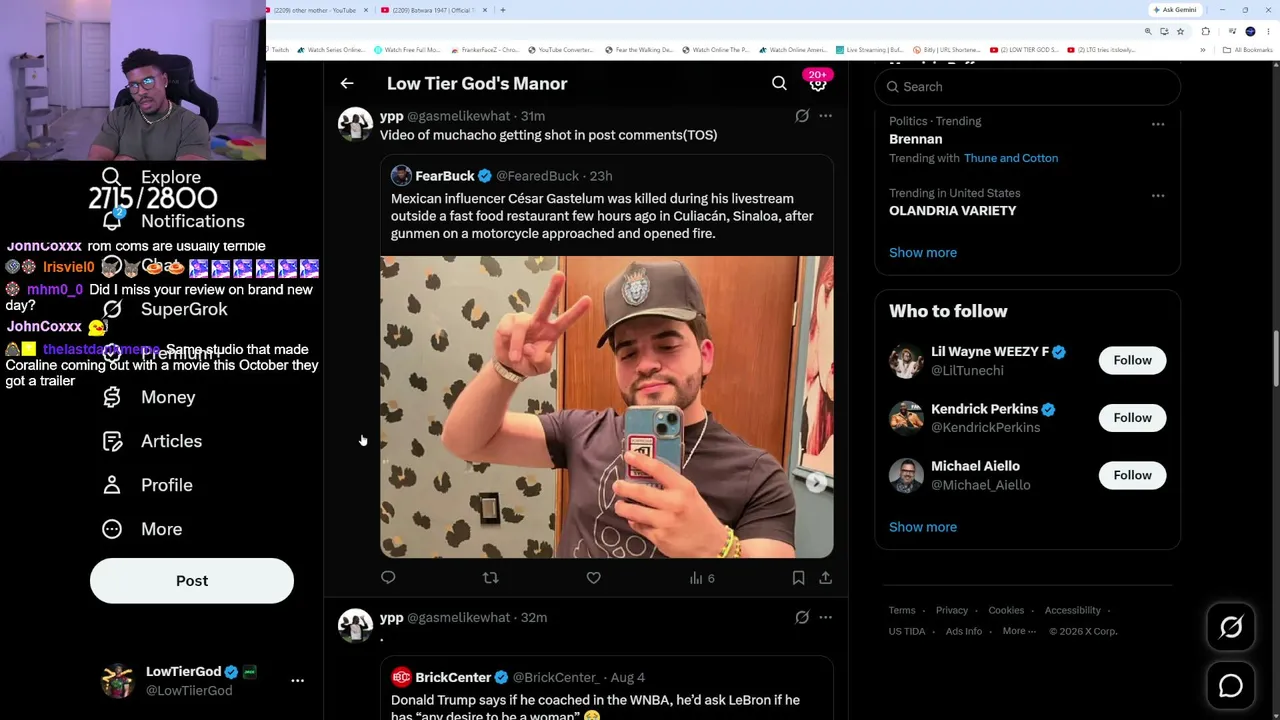Open Notifications in the sidebar

[173, 221]
